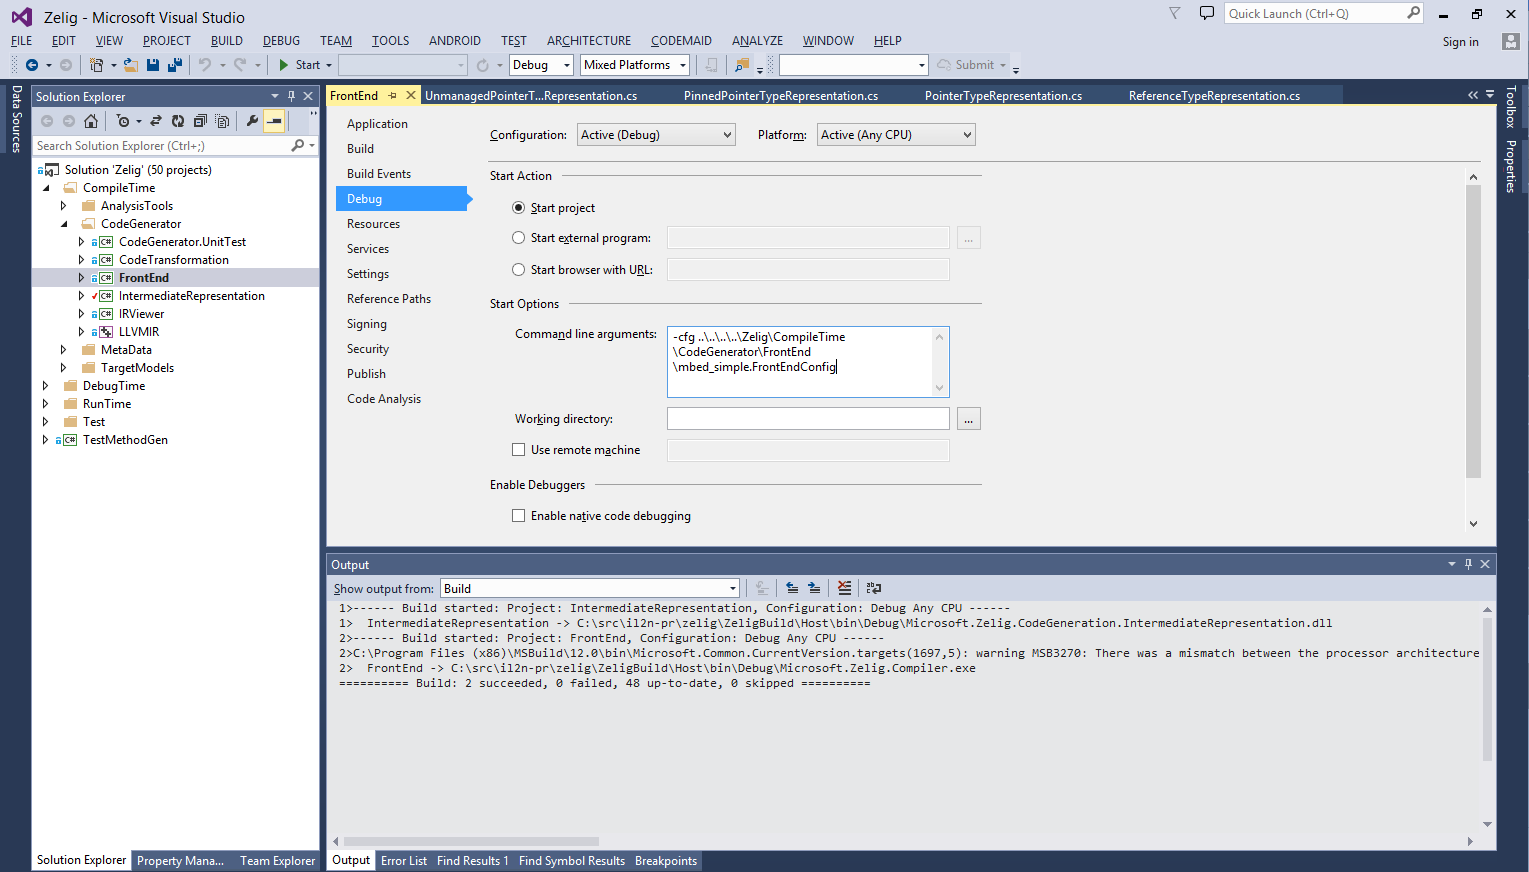Clear All output using the toolbar icon
The width and height of the screenshot is (1529, 872).
tap(844, 588)
